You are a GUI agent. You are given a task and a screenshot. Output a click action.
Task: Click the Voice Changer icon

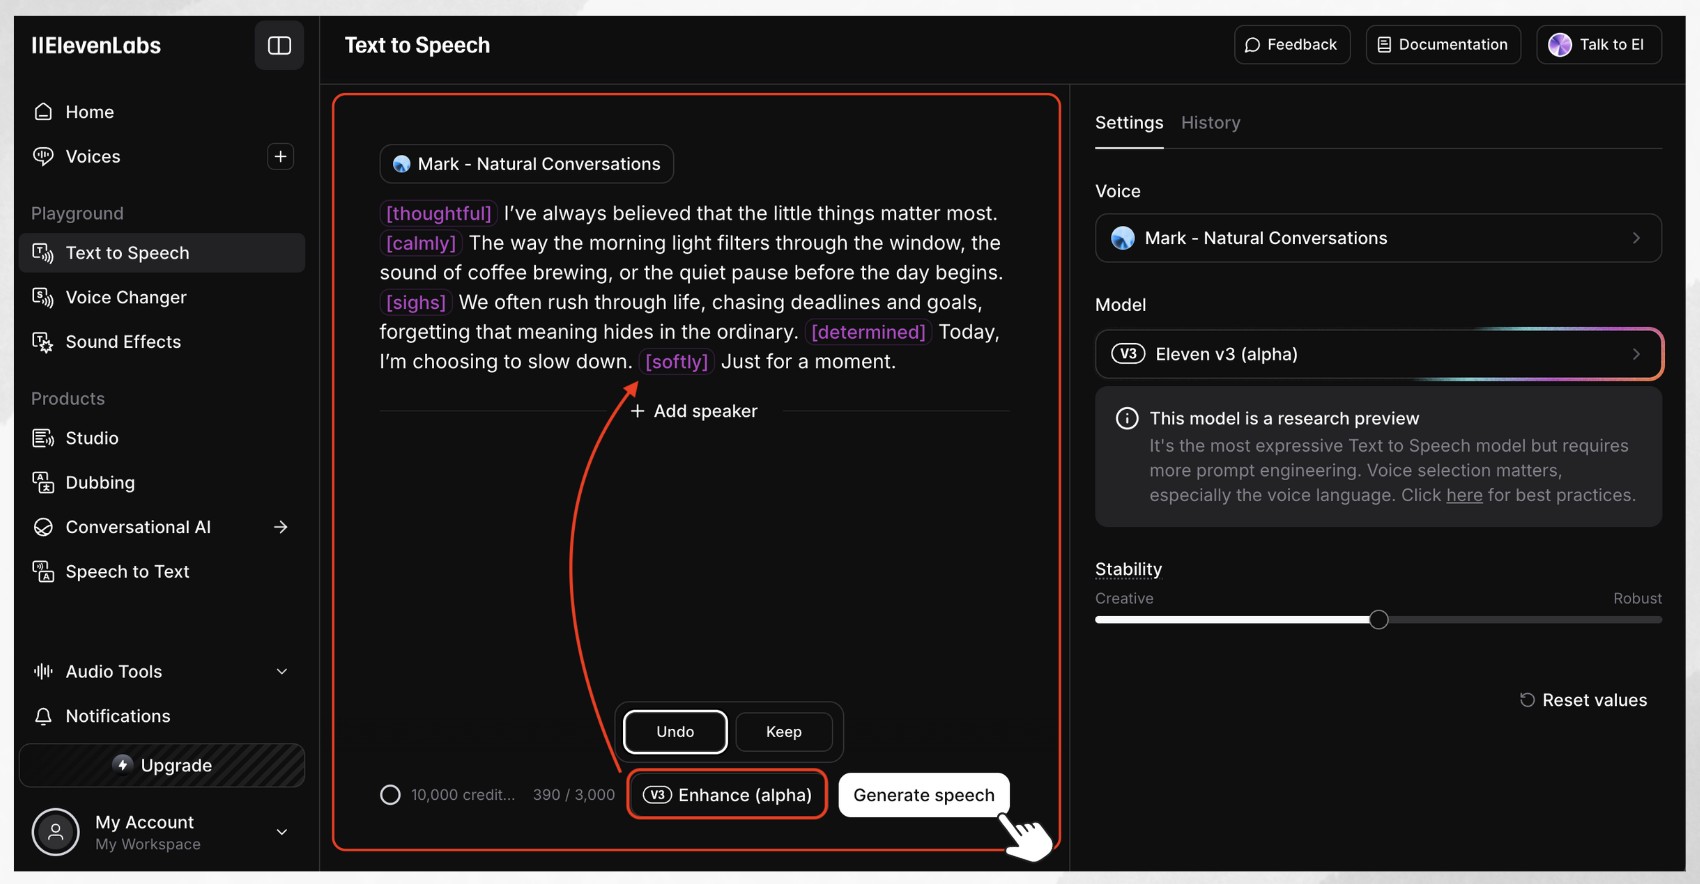(43, 297)
